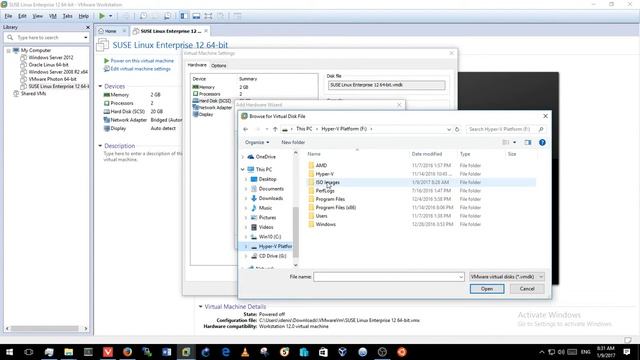Select the AMD folder

(x=321, y=165)
